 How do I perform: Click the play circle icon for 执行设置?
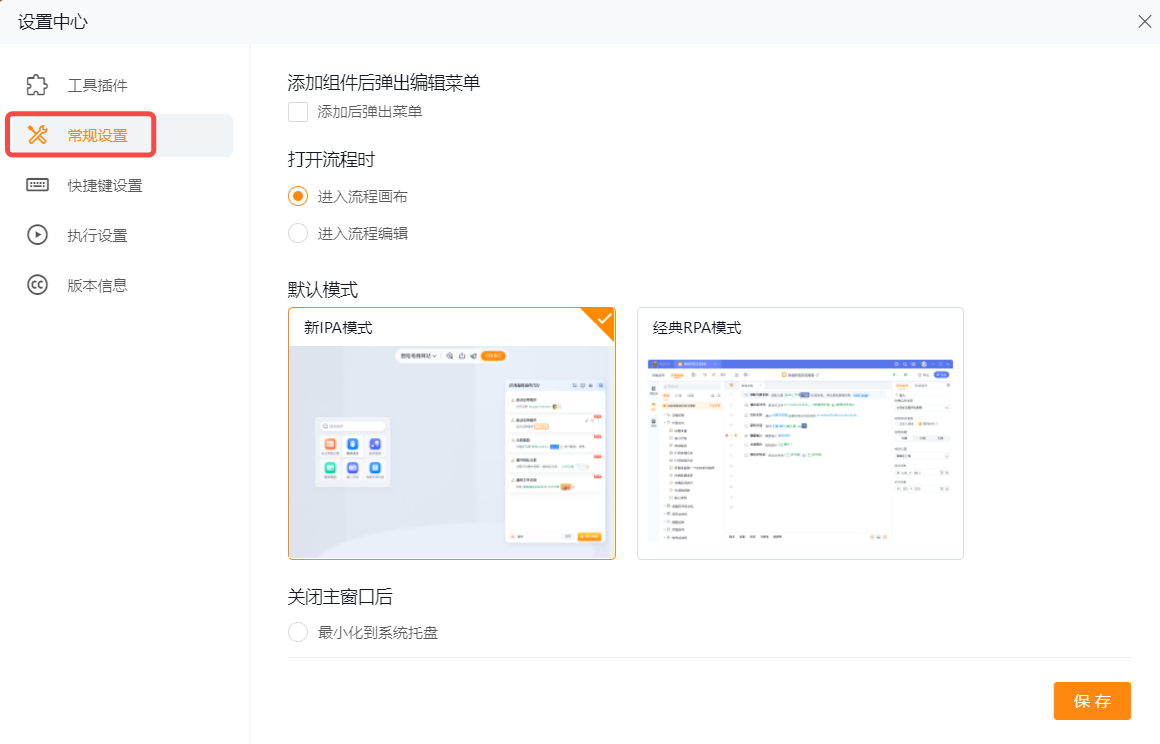coord(37,235)
